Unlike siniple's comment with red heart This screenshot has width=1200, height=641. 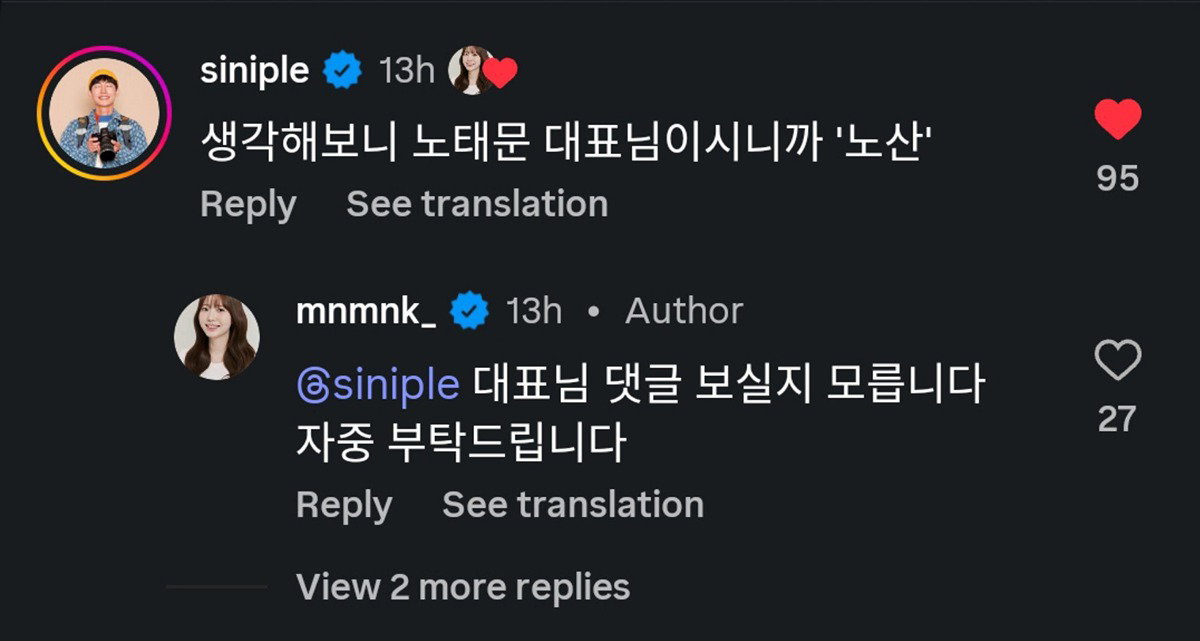click(1117, 120)
